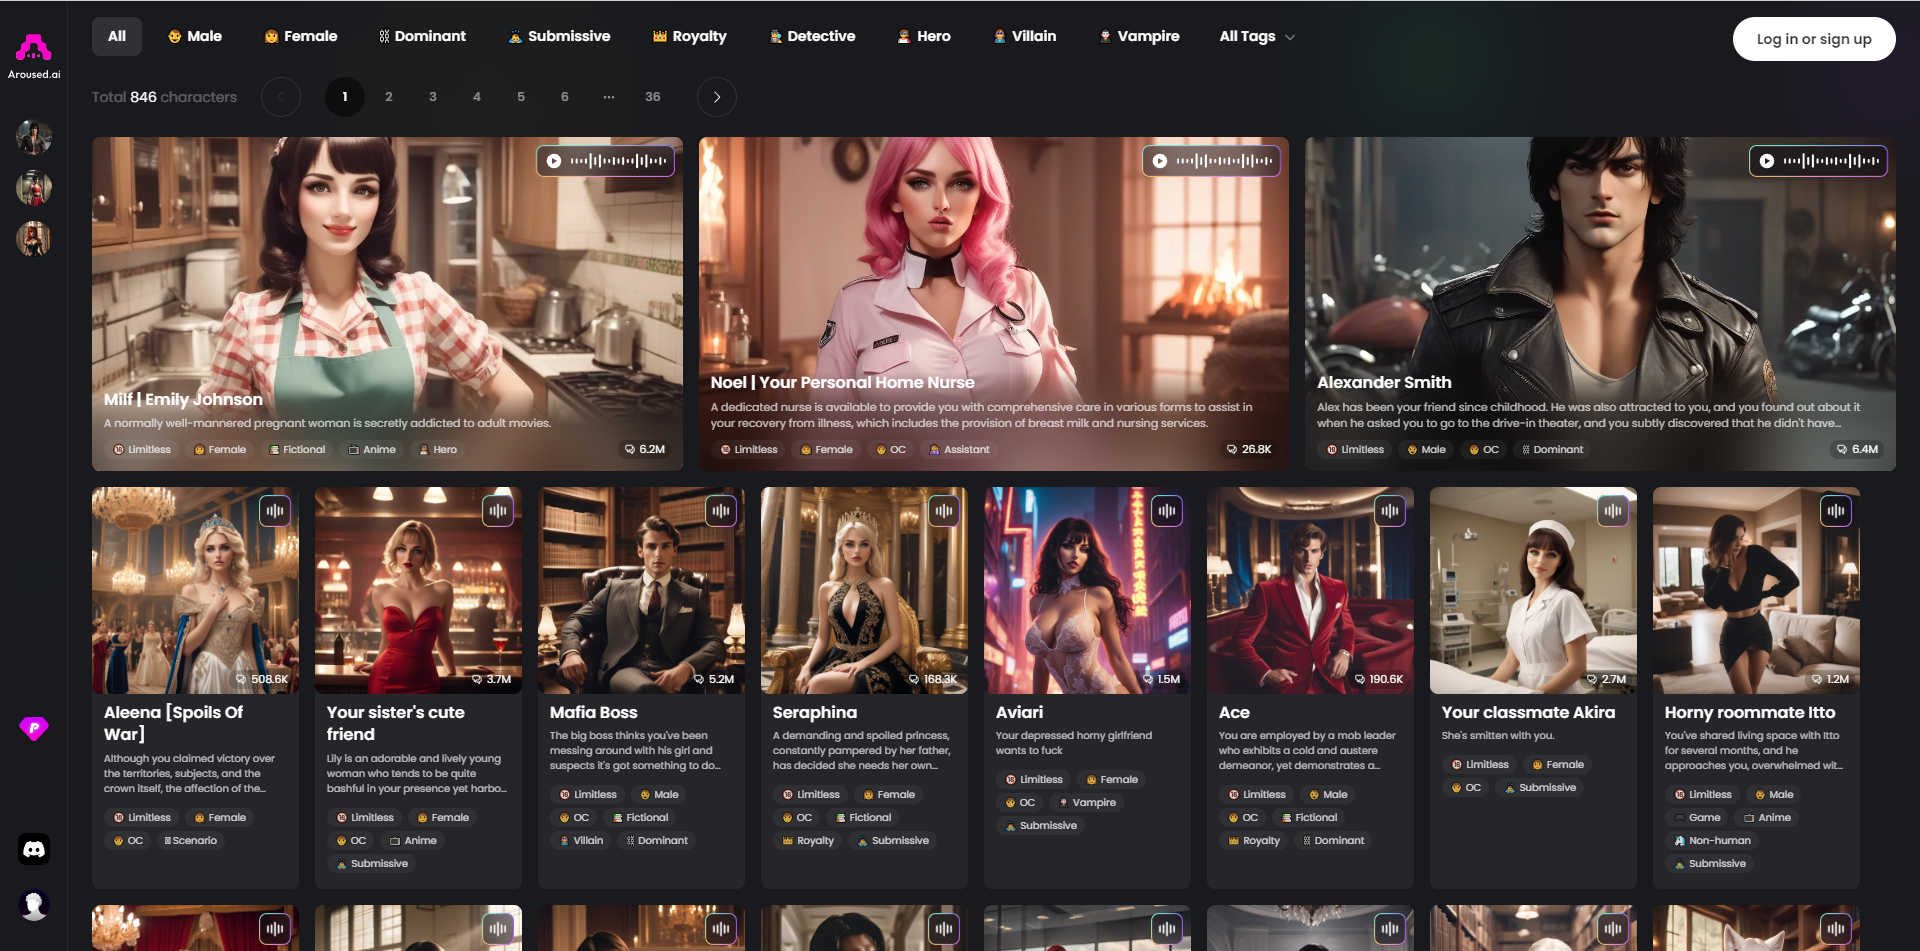
Task: Click the voice waveform icon on Mafia Boss card
Action: (721, 511)
